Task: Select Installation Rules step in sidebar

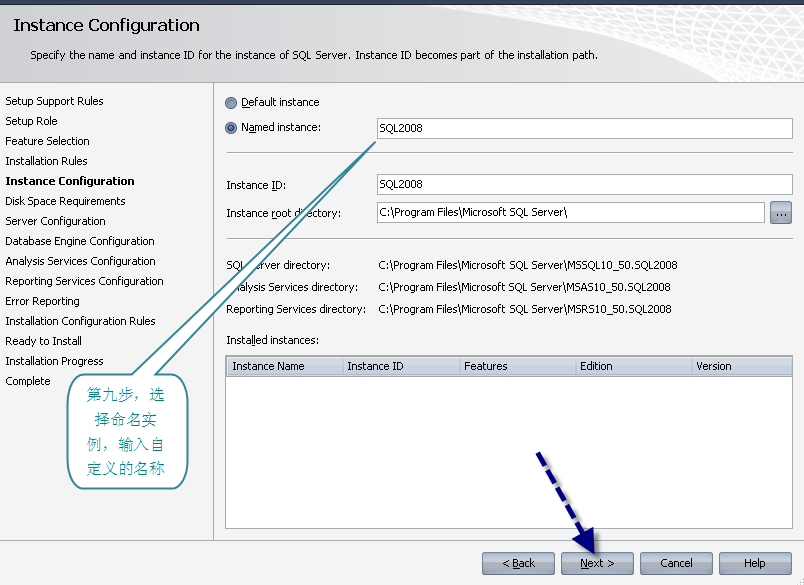Action: coord(46,161)
